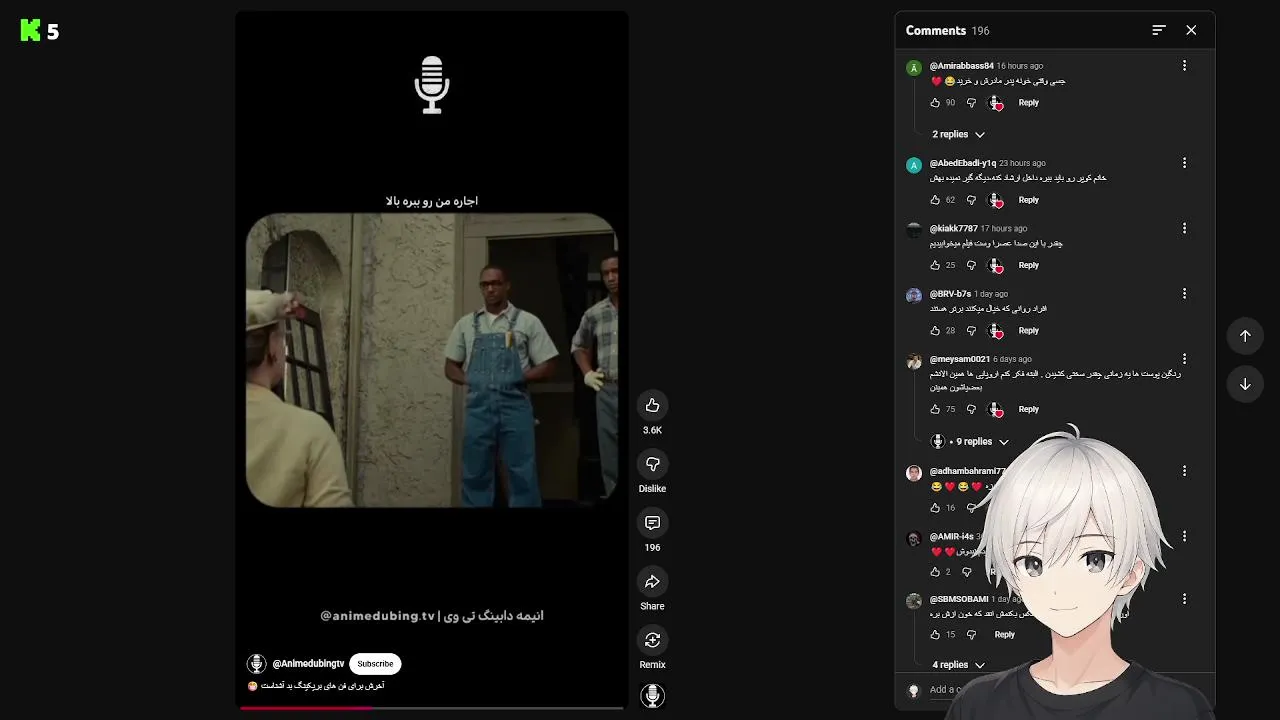Dislike the @Amirabbass84 comment
This screenshot has width=1280, height=720.
[970, 103]
